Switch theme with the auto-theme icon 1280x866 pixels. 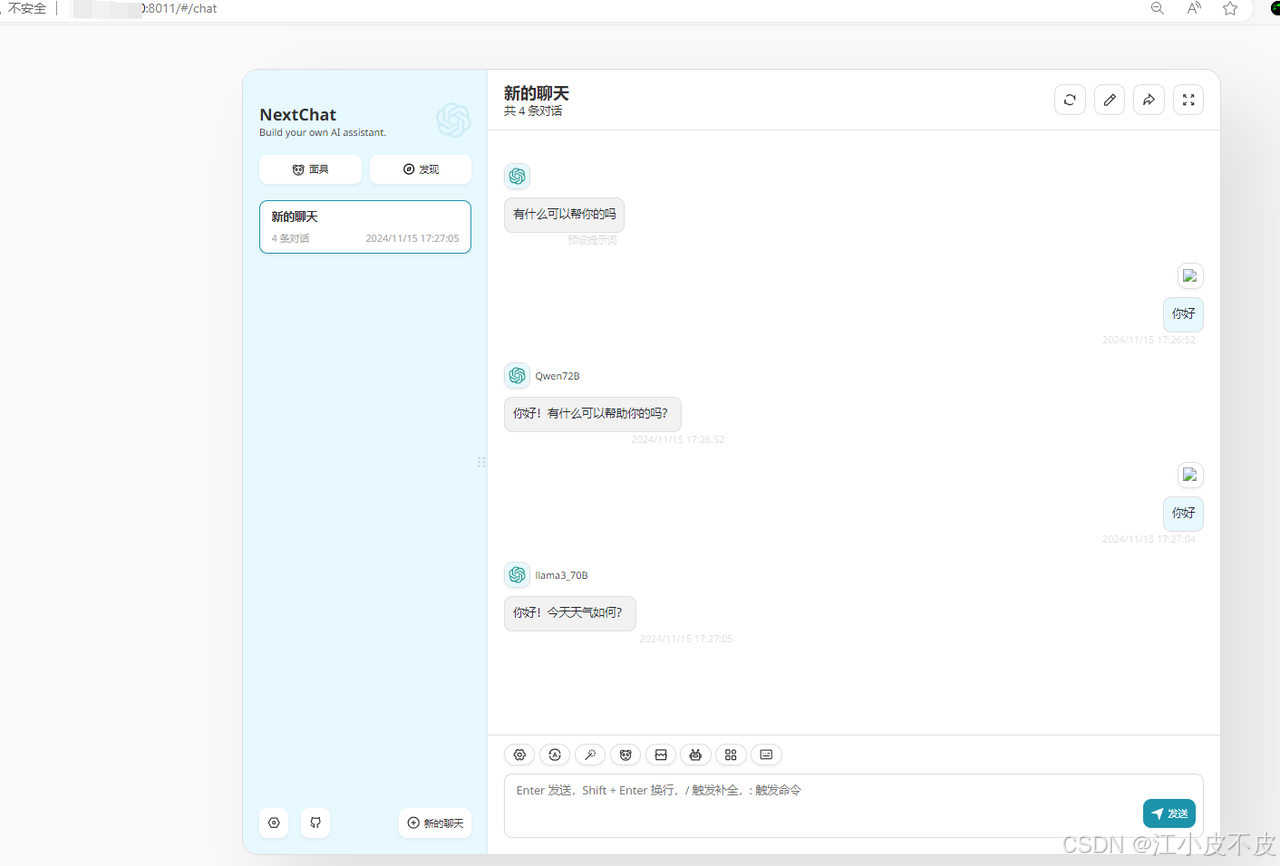point(555,755)
